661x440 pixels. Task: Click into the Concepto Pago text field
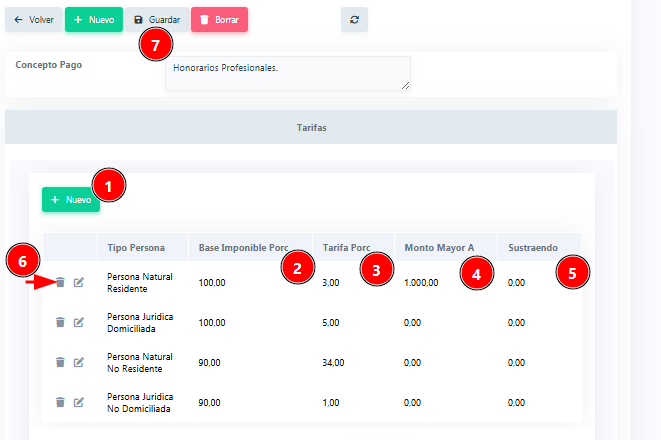click(x=287, y=73)
